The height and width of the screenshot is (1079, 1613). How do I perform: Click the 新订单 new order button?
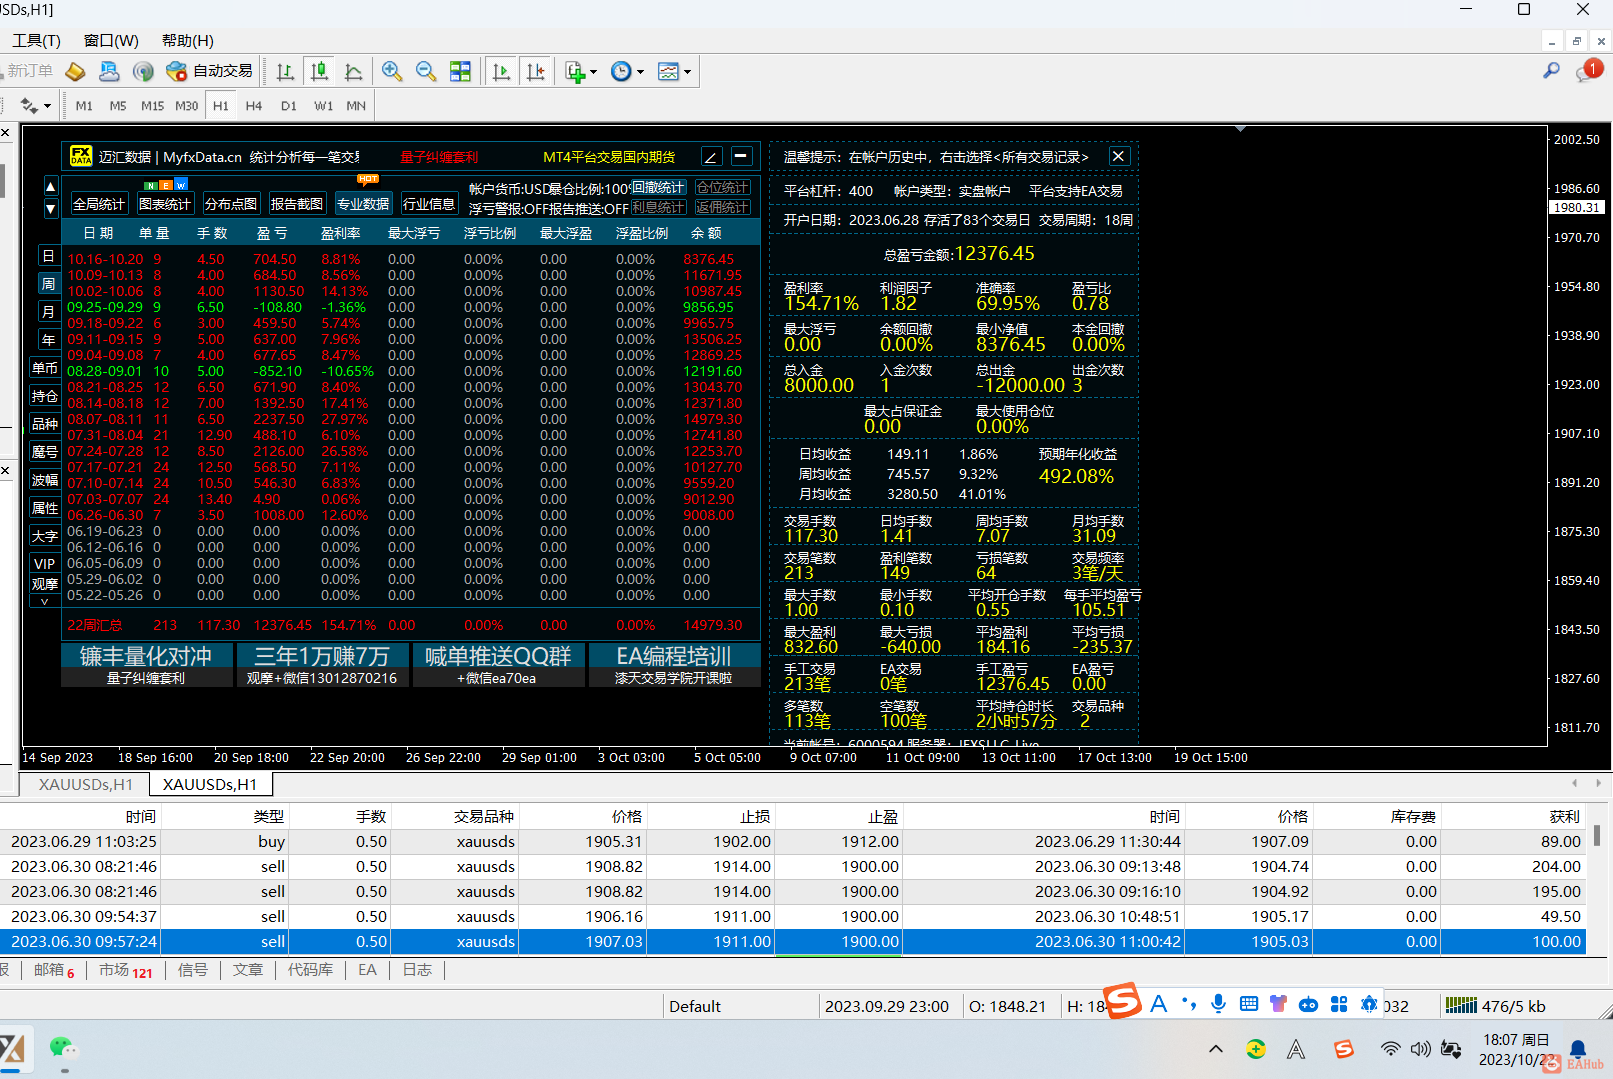coord(30,71)
